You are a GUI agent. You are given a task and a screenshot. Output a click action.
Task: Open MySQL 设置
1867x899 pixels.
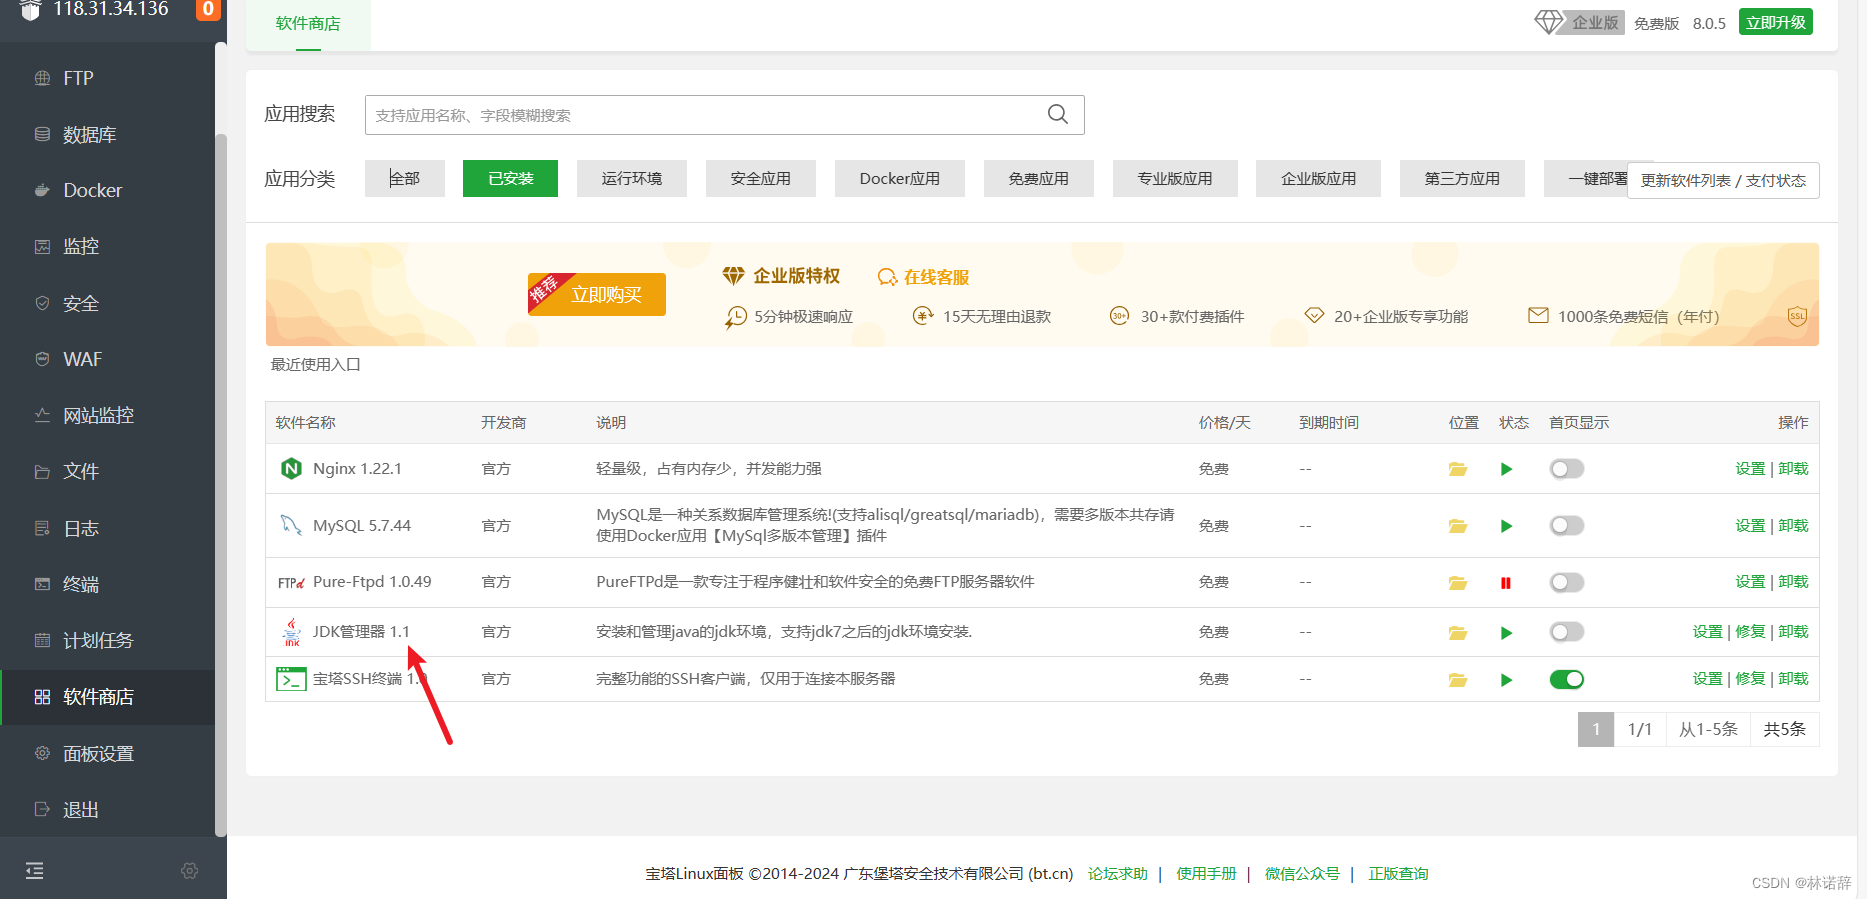click(x=1750, y=525)
